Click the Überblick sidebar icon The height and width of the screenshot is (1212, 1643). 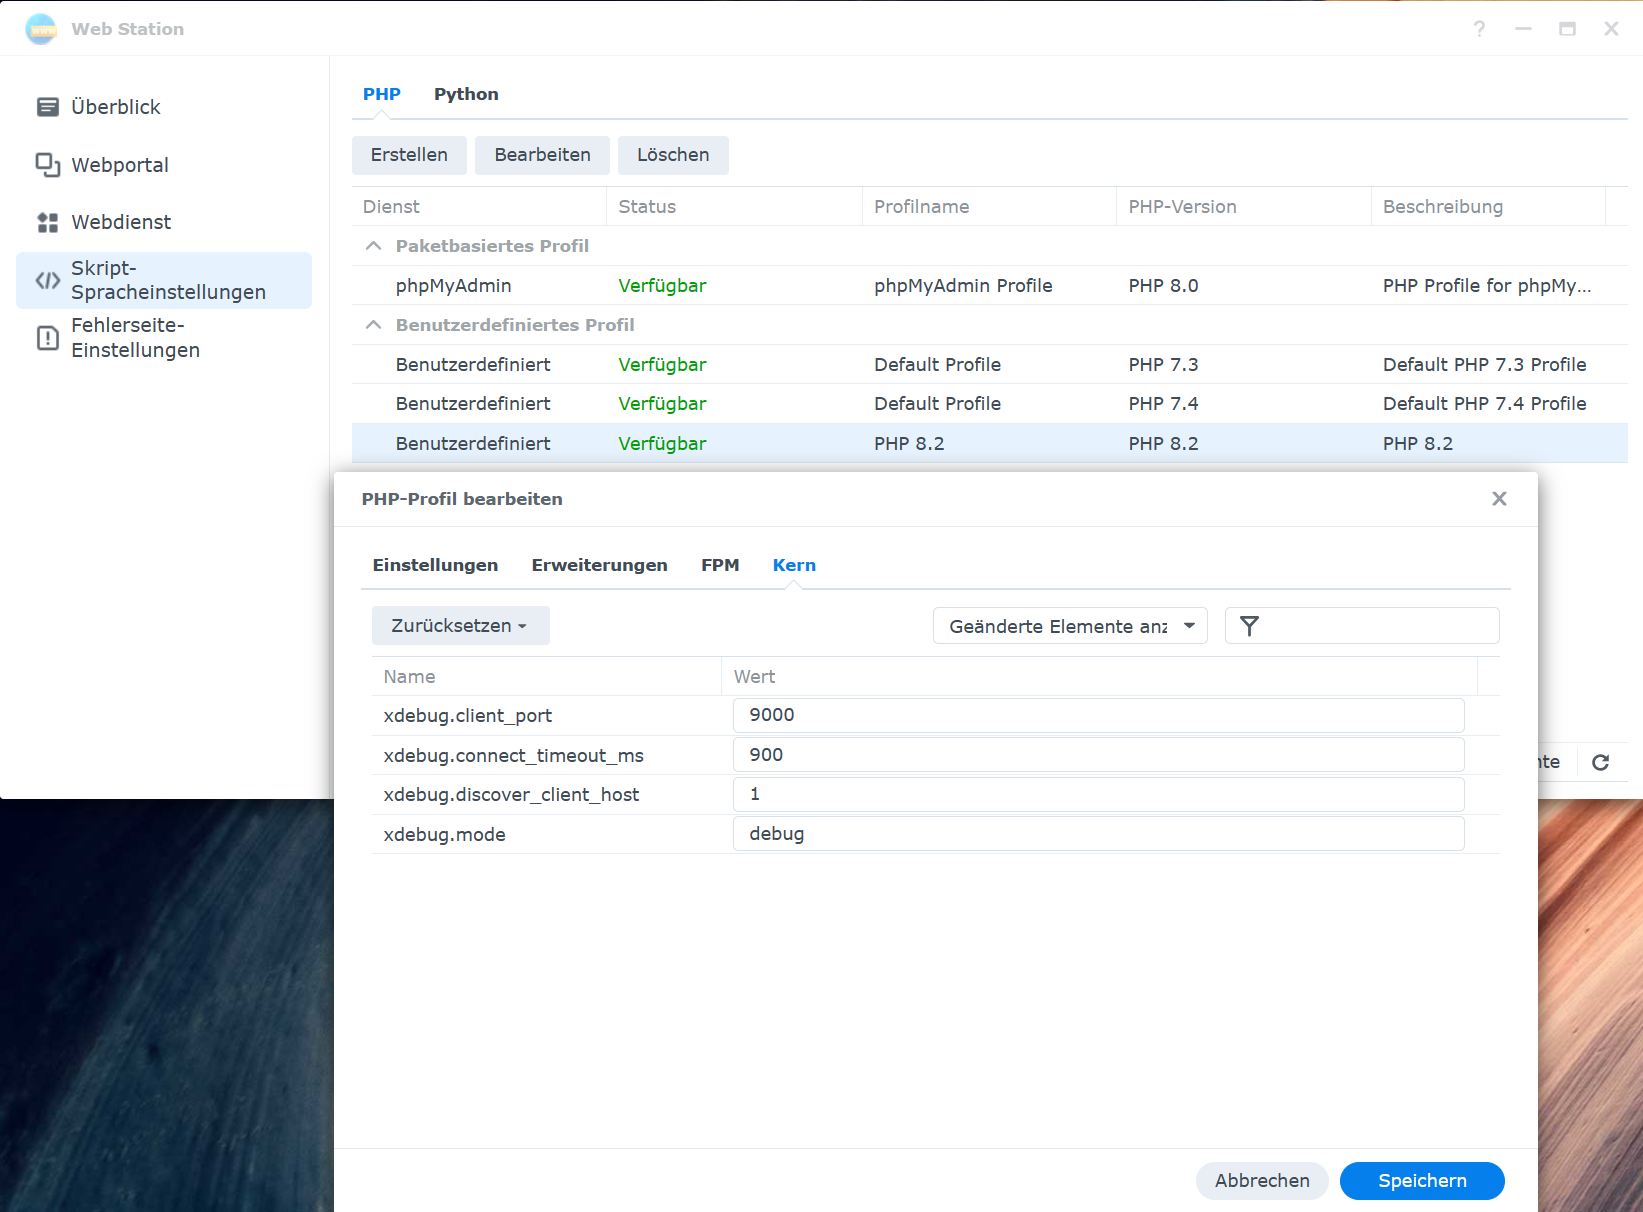coord(47,107)
